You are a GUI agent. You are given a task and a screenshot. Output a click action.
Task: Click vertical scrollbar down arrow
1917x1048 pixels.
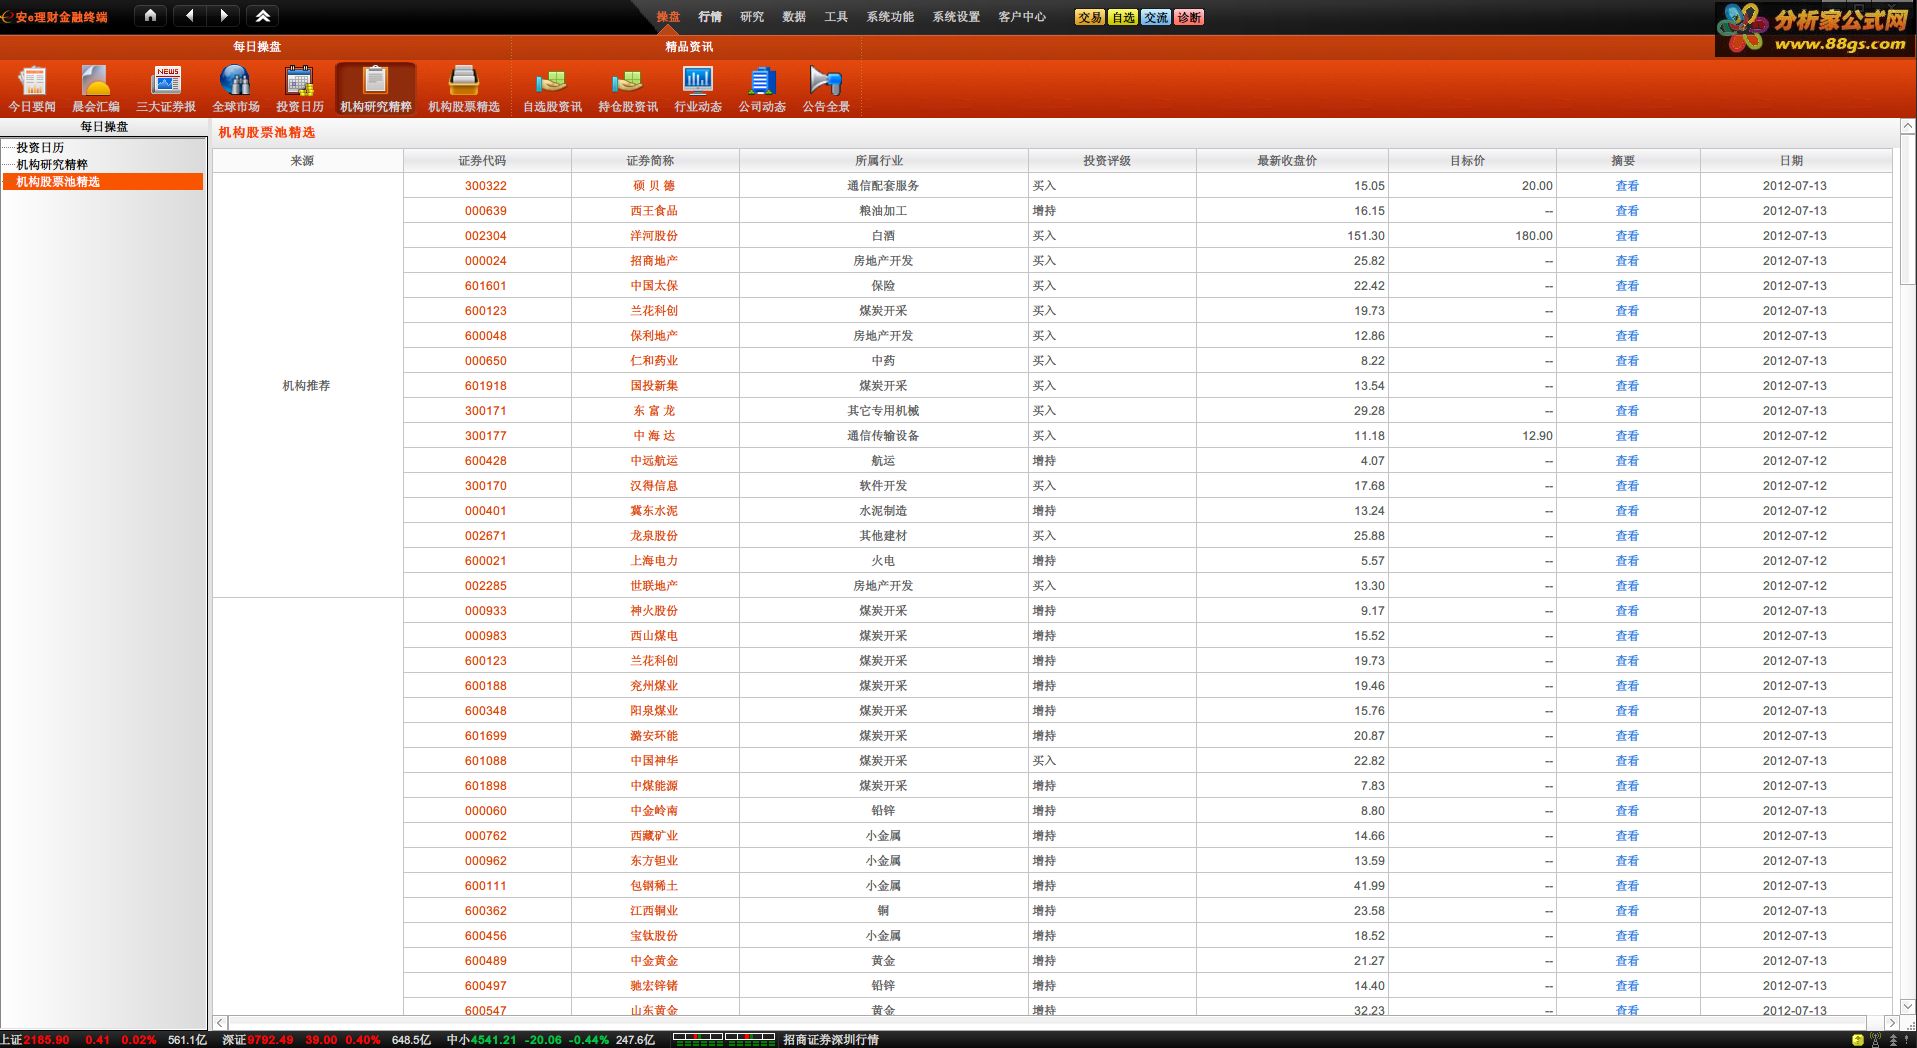1907,1007
